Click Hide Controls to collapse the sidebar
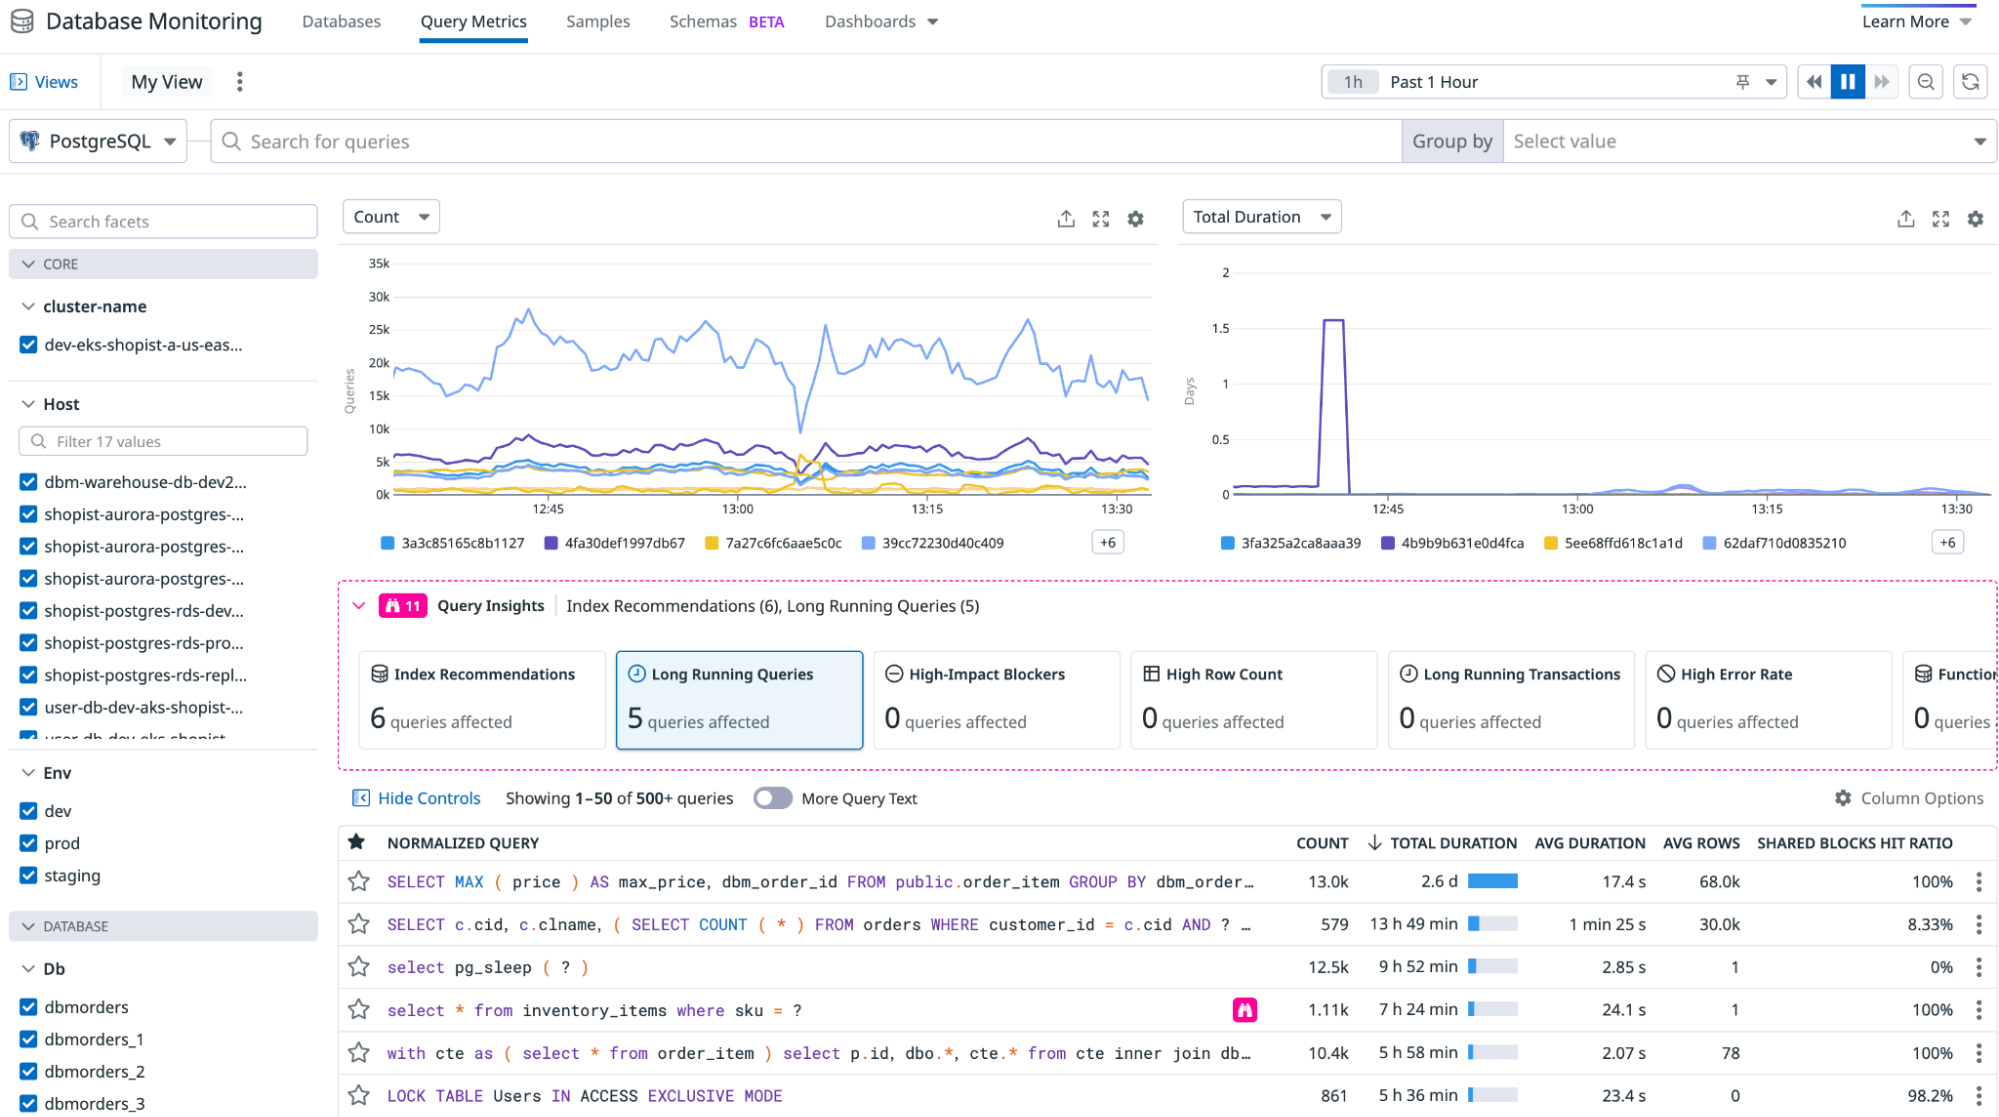Image resolution: width=1999 pixels, height=1117 pixels. [417, 798]
